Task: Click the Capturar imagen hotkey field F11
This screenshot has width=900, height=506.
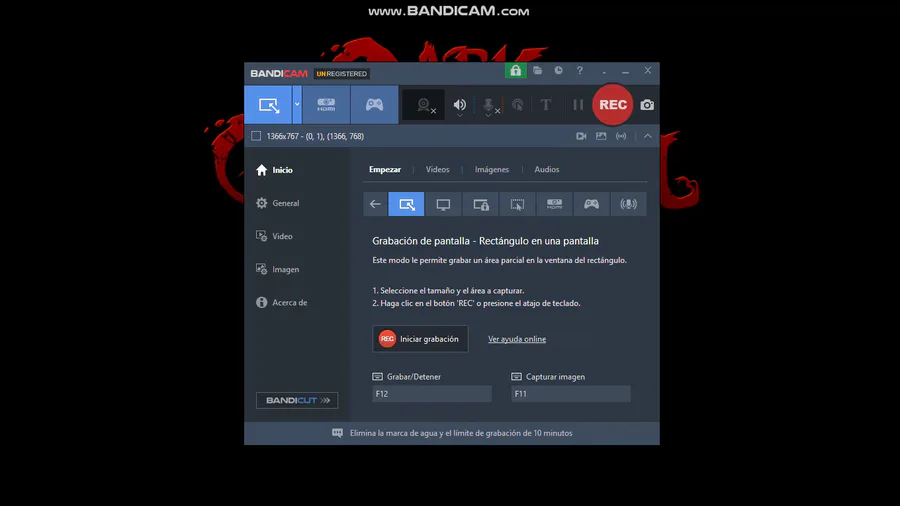Action: point(571,394)
